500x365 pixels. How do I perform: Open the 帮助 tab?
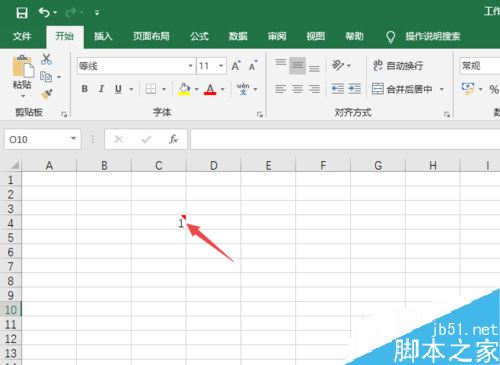tap(354, 36)
